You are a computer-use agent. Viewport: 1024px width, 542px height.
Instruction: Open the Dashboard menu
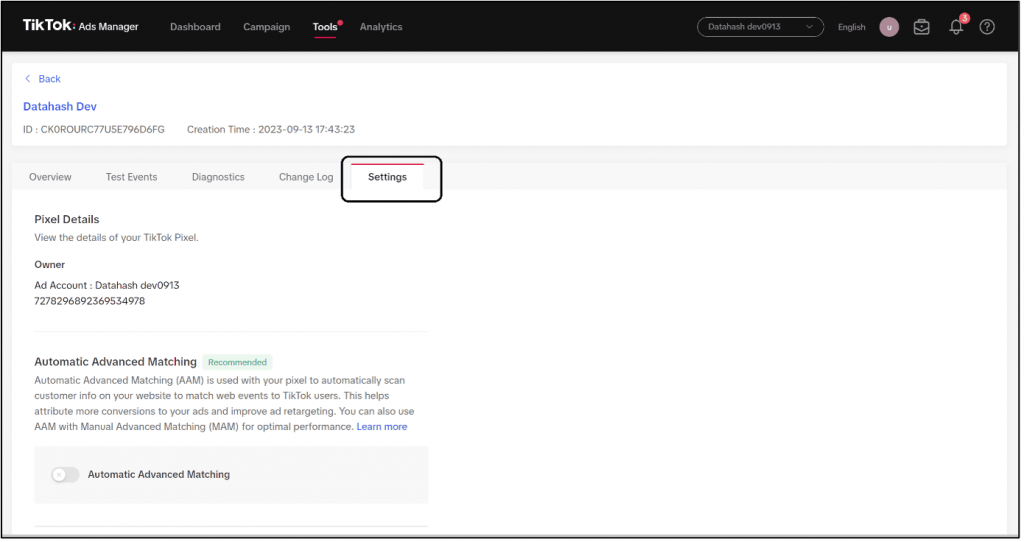coord(195,27)
